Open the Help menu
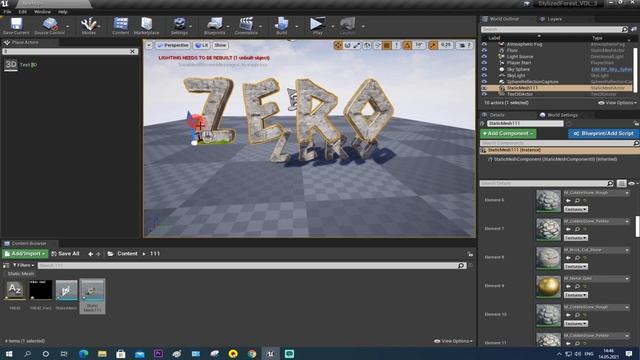This screenshot has height=360, width=640. pos(62,12)
